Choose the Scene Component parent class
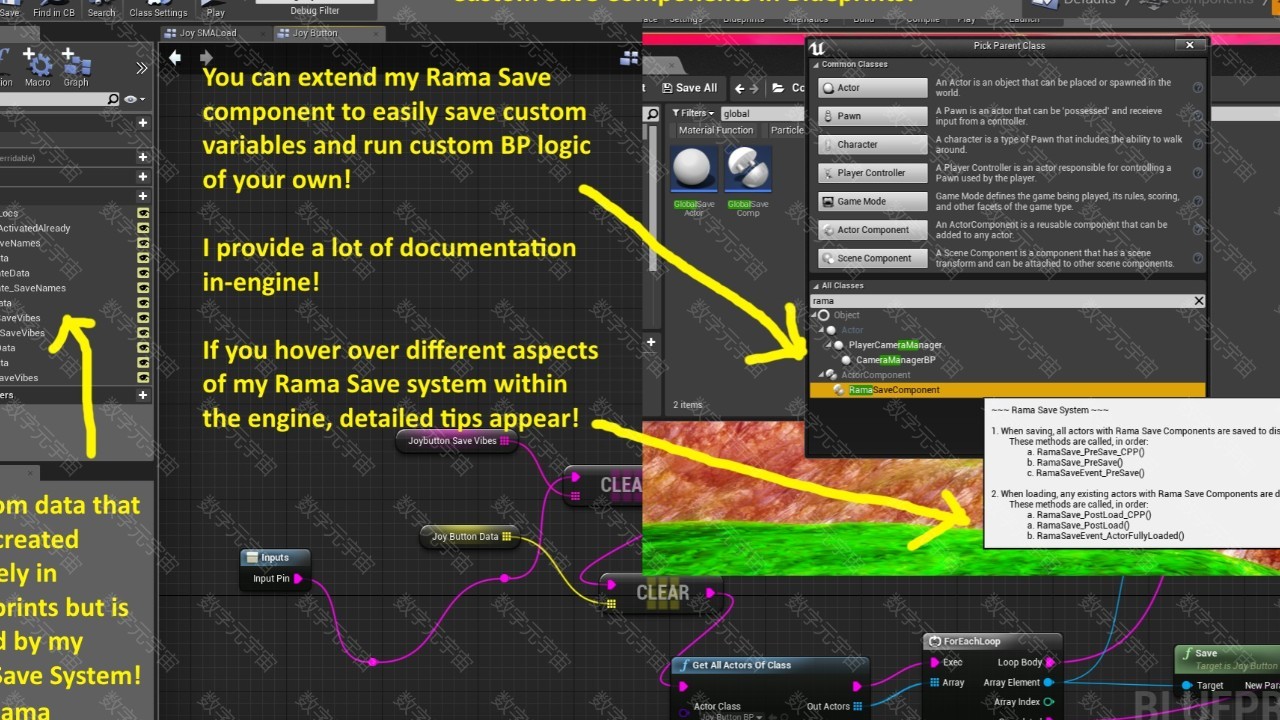1280x720 pixels. pyautogui.click(x=873, y=258)
